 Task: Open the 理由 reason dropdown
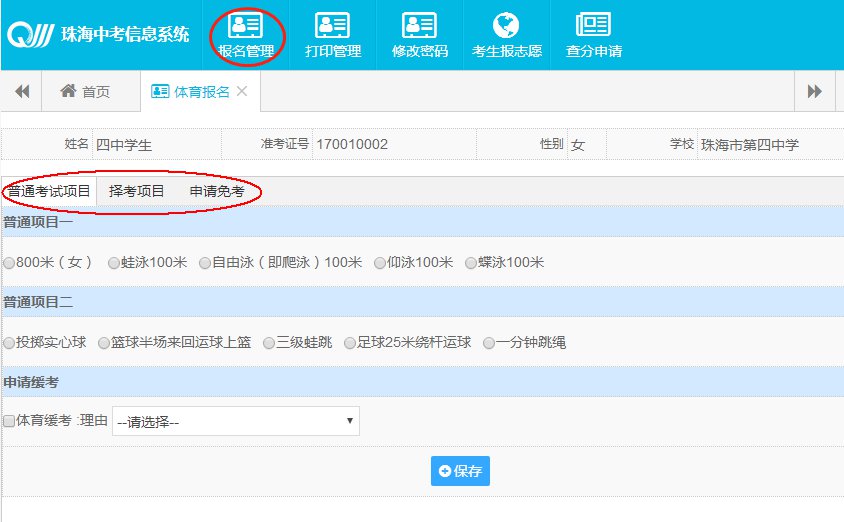pos(235,422)
